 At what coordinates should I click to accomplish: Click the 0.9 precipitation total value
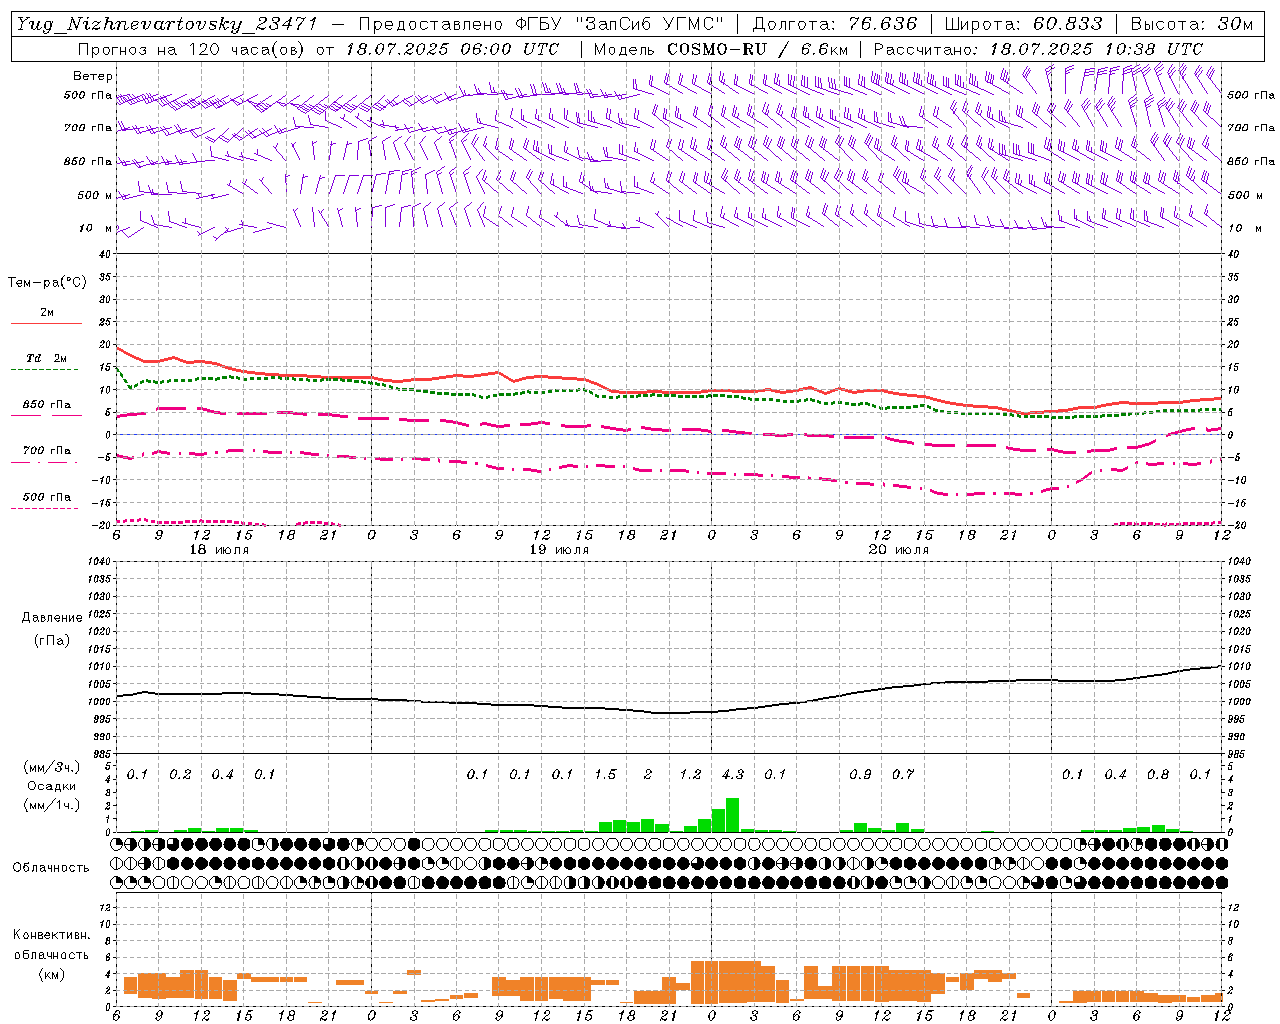tap(860, 775)
